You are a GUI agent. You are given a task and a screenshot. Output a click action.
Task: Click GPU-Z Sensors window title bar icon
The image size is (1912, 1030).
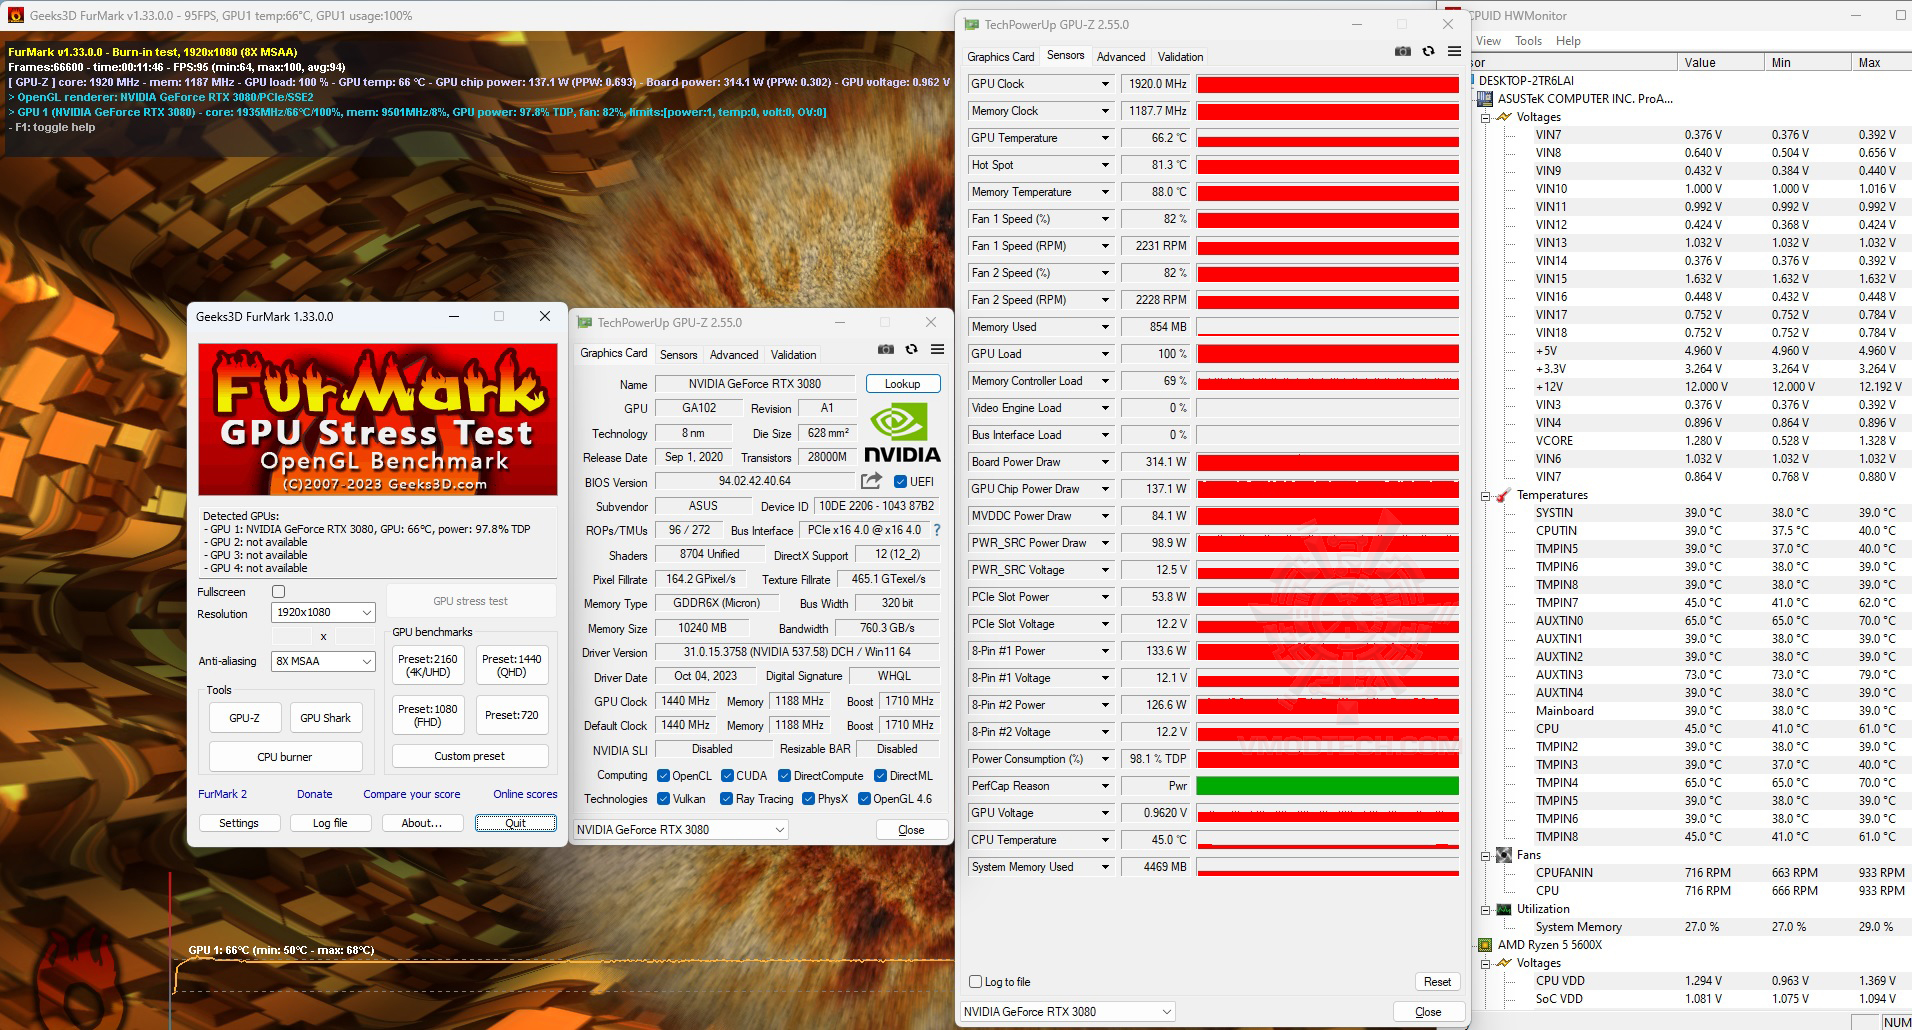[x=972, y=24]
